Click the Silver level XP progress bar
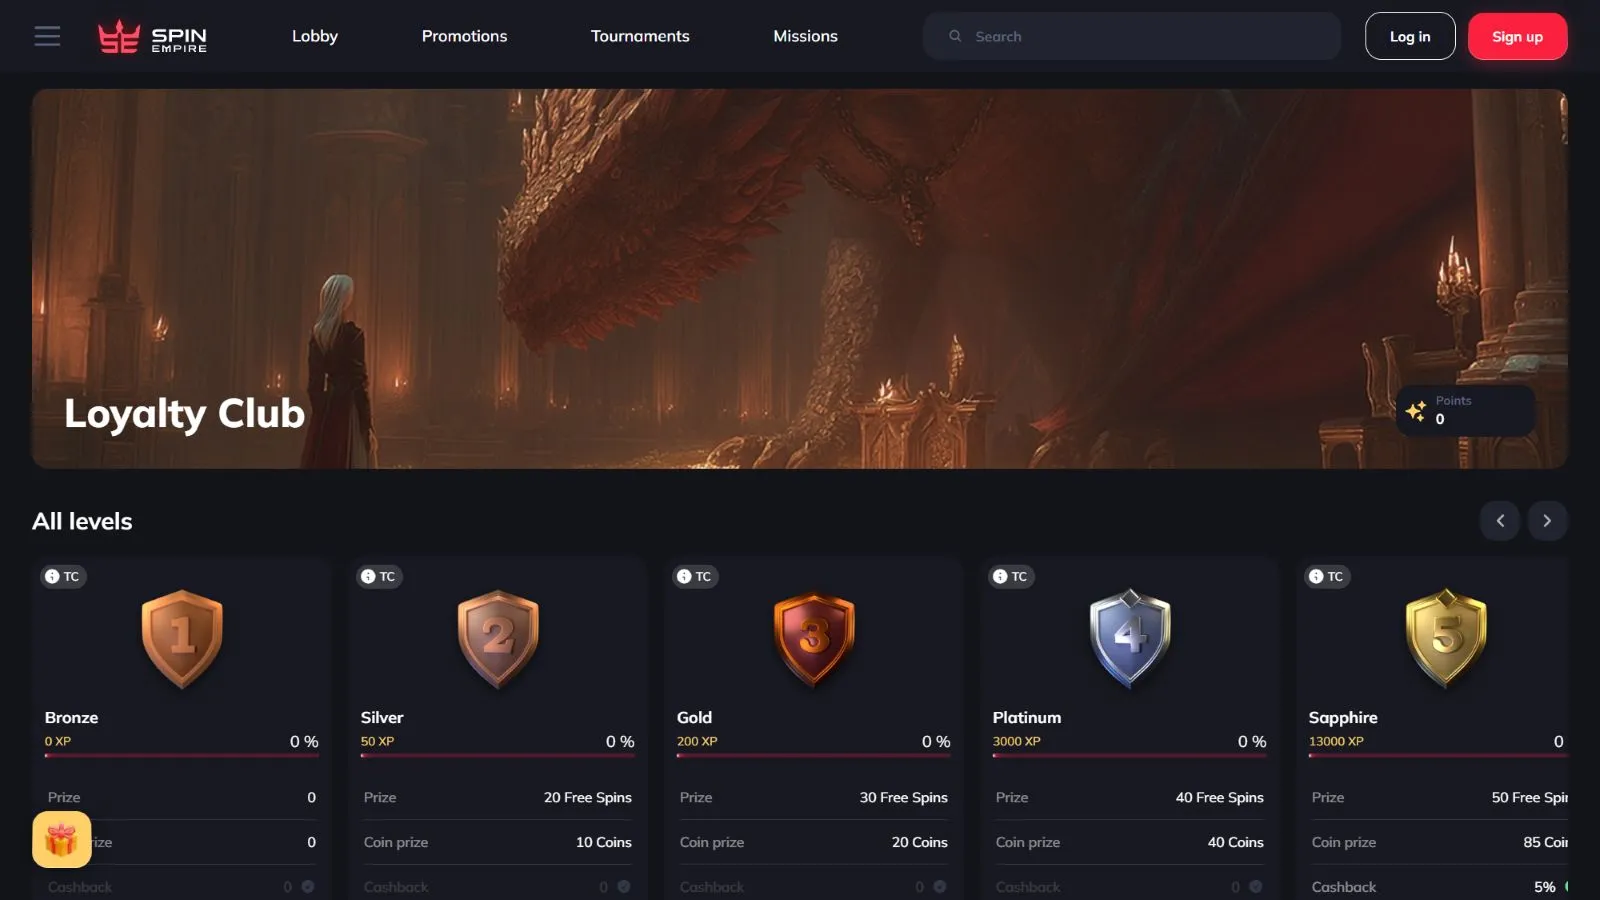Viewport: 1600px width, 900px height. pyautogui.click(x=497, y=755)
